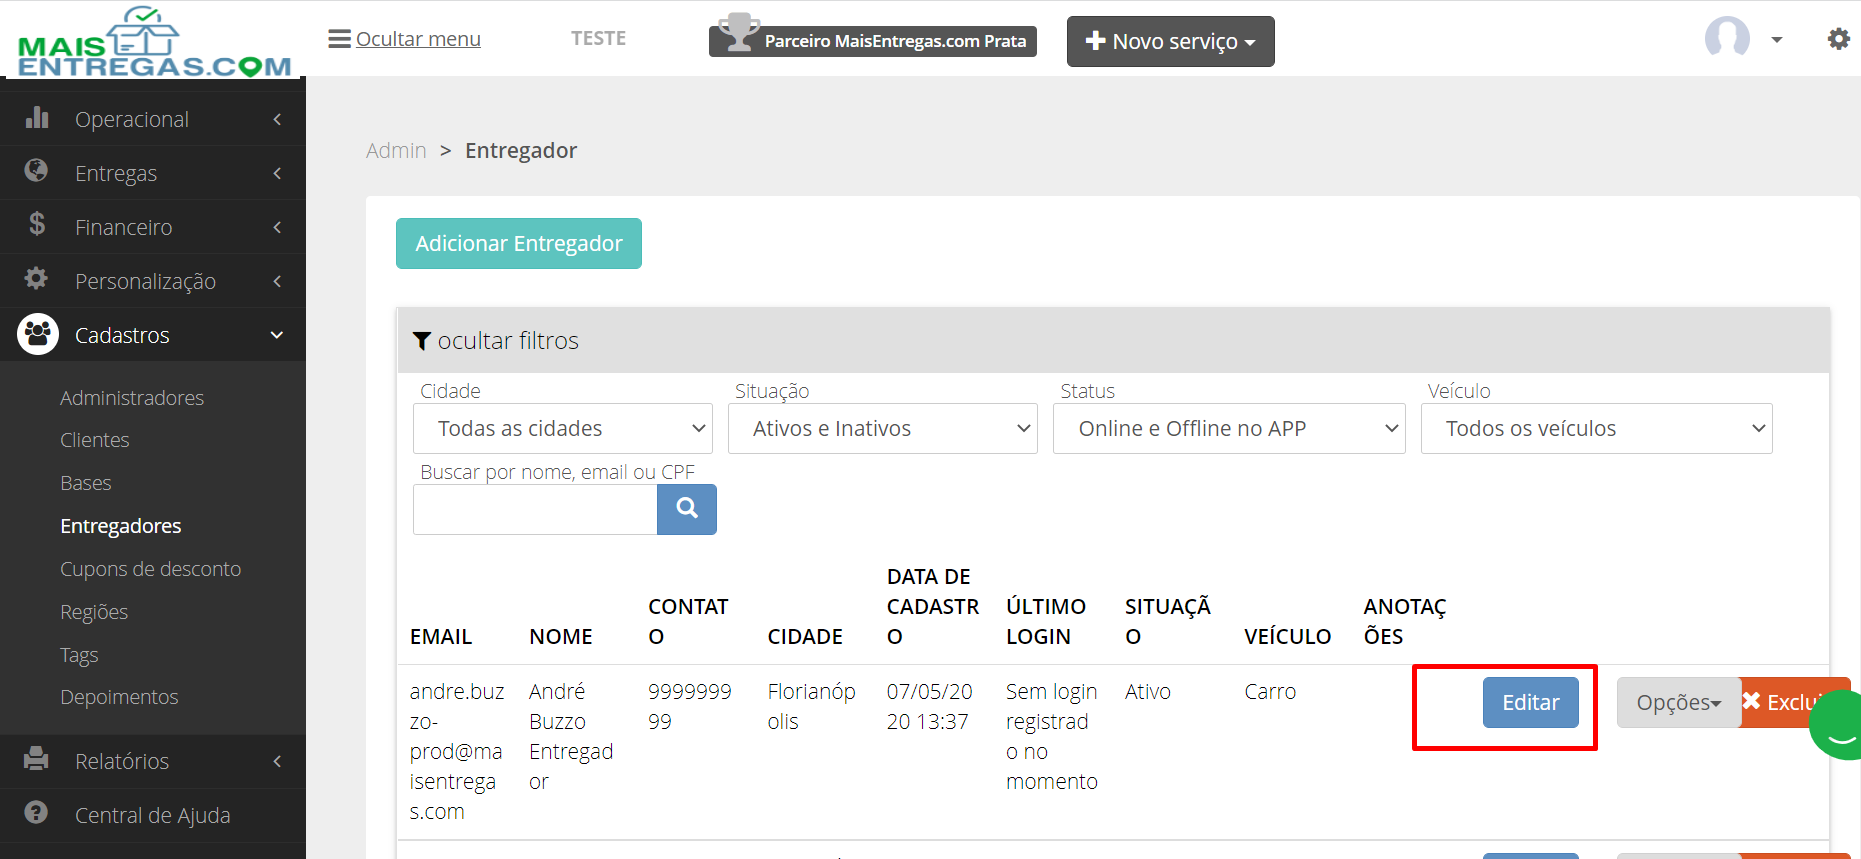Click the hamburger menu icon
This screenshot has height=859, width=1861.
[x=339, y=39]
